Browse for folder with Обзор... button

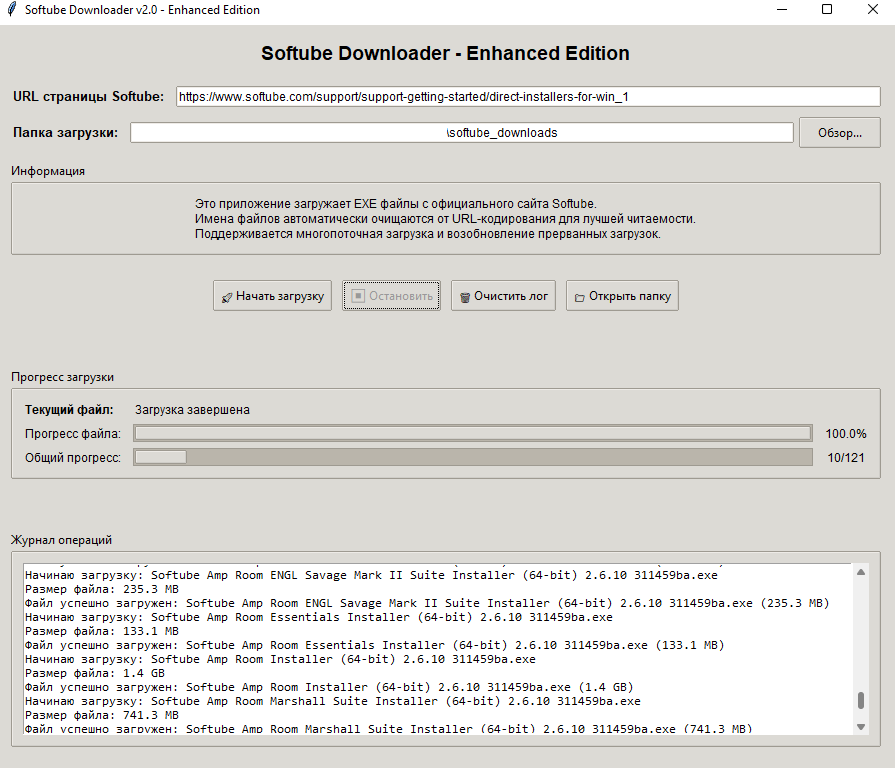point(840,132)
